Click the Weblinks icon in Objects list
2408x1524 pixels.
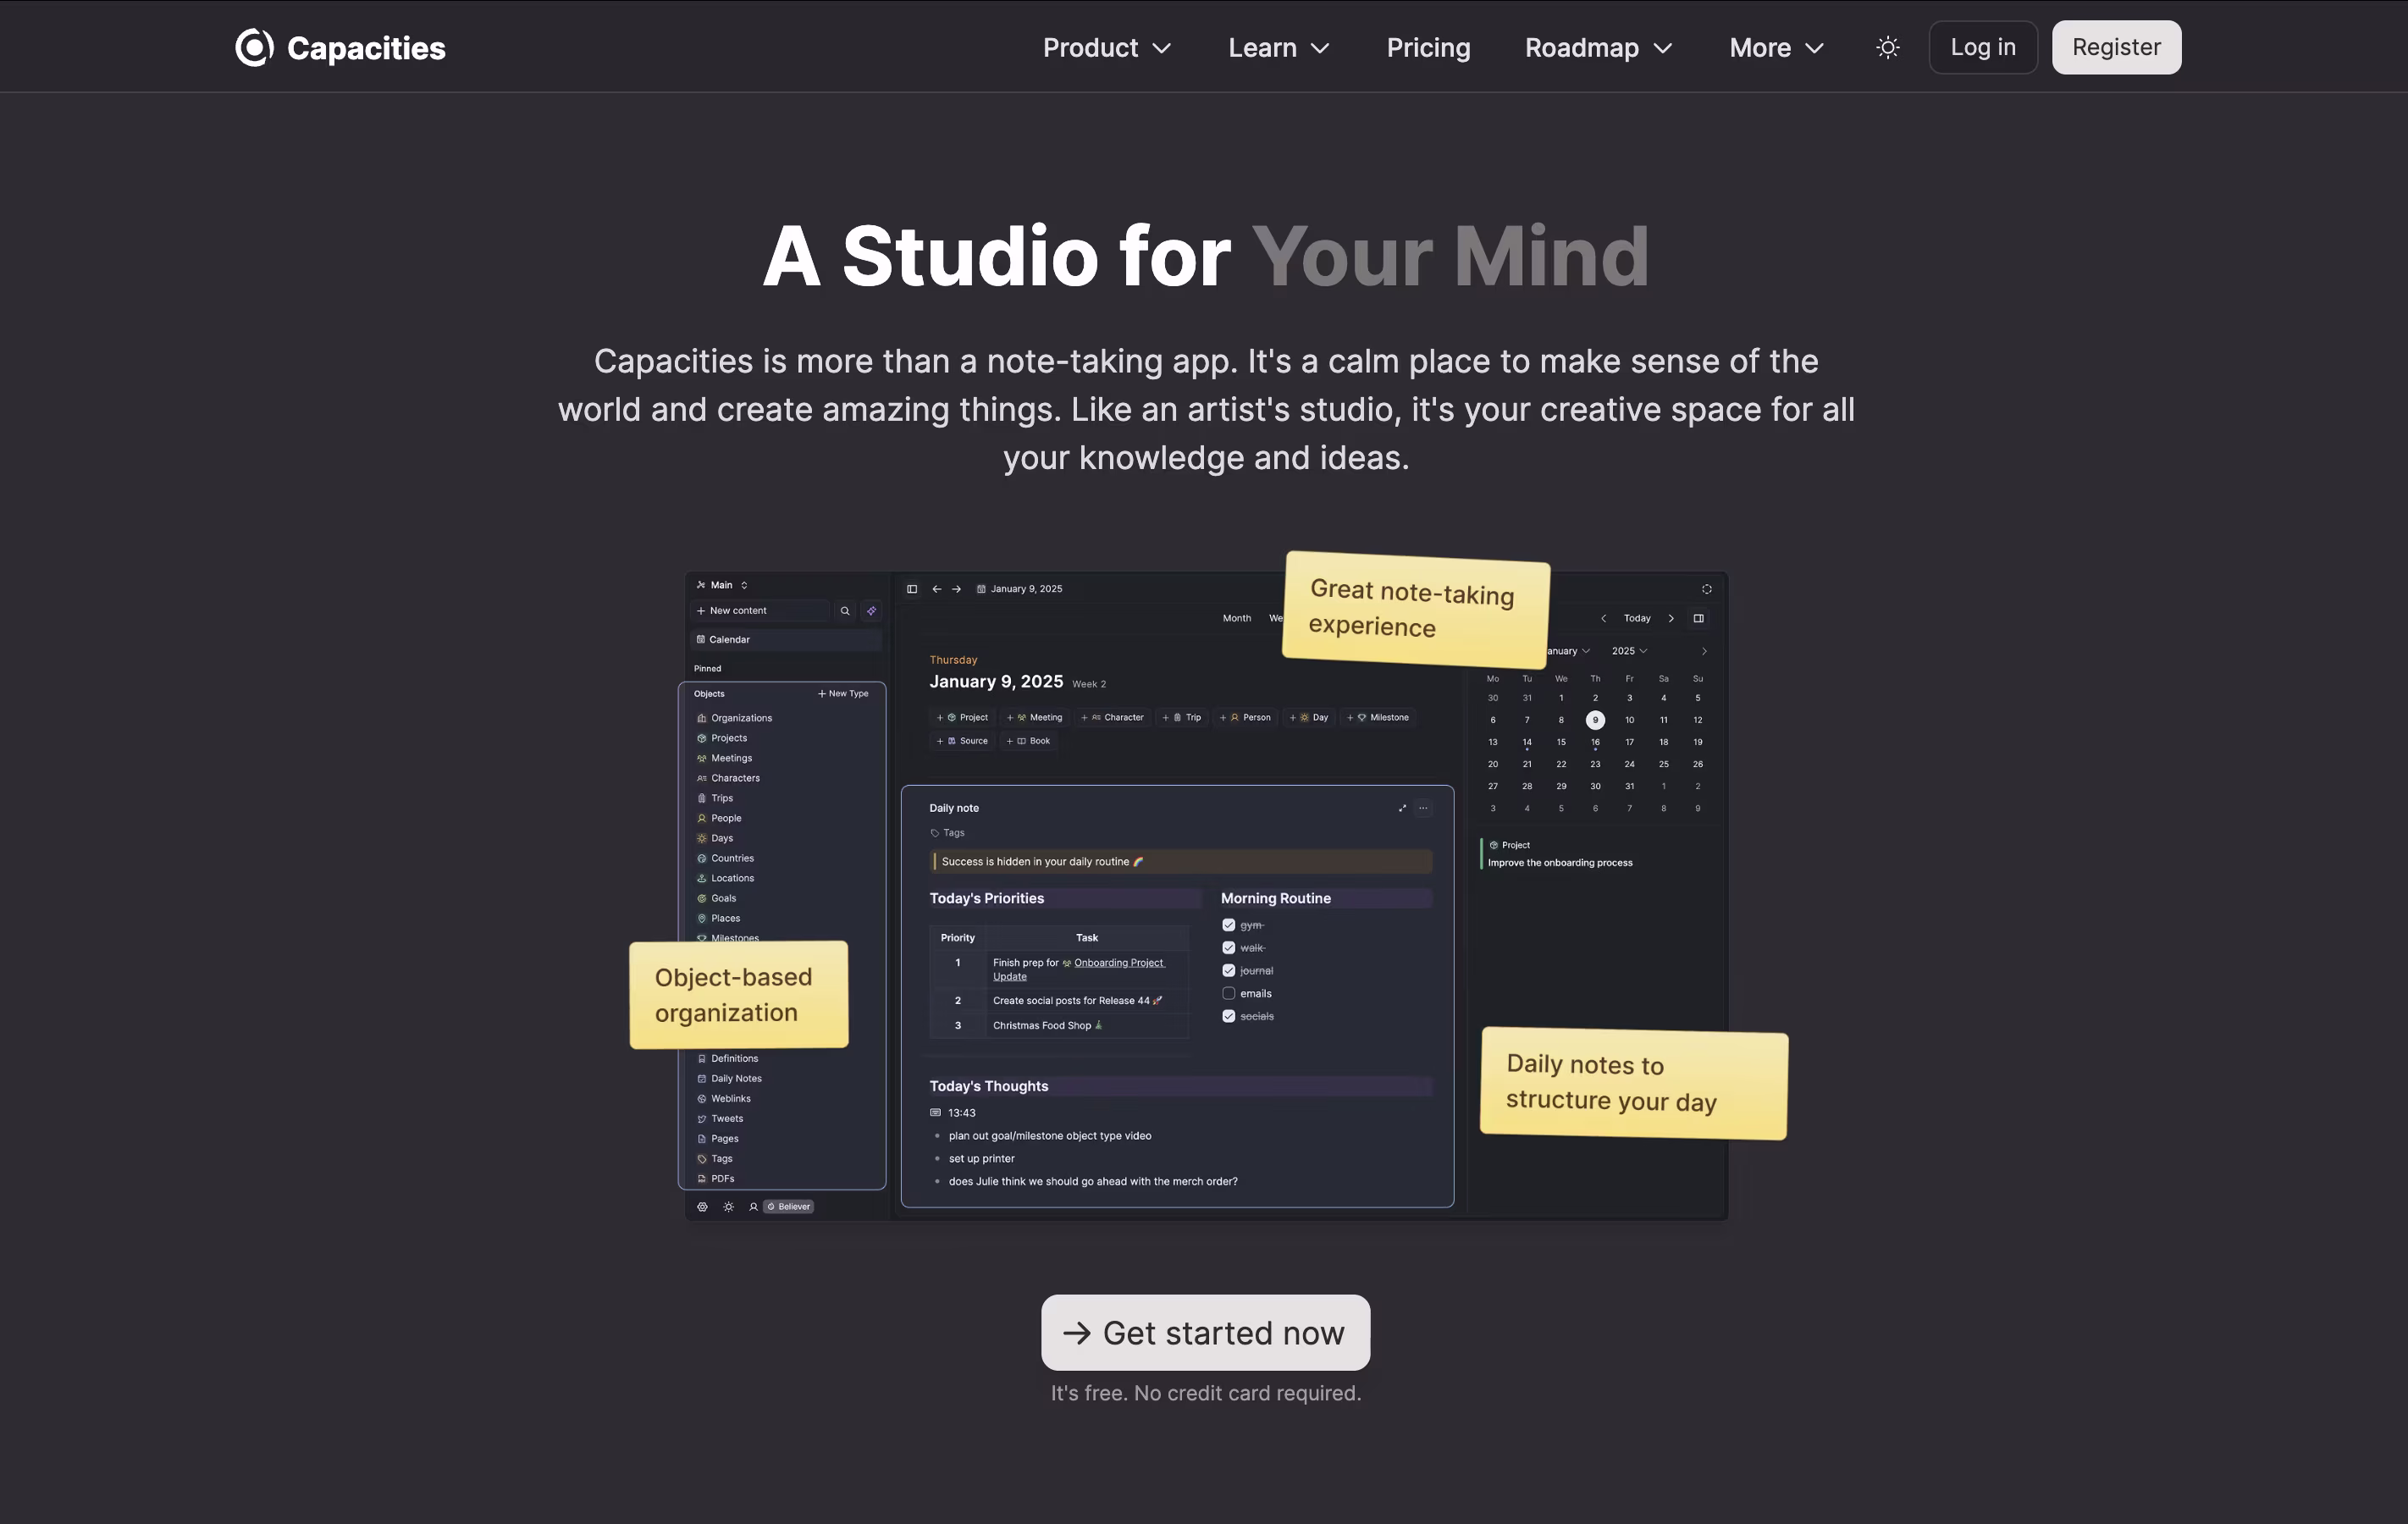(x=702, y=1099)
